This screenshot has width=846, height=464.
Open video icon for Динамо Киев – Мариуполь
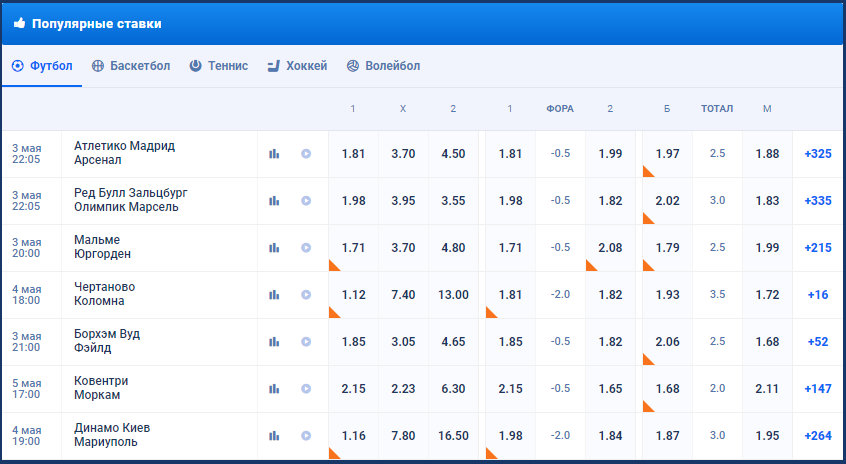(306, 435)
